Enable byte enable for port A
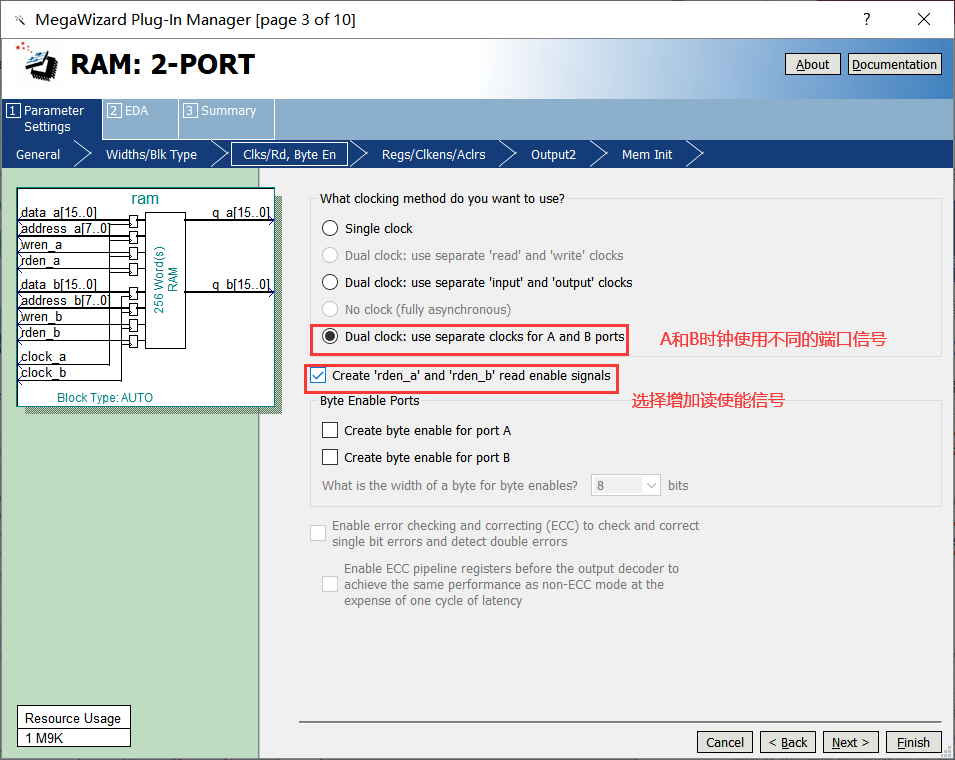This screenshot has width=955, height=760. pos(330,430)
